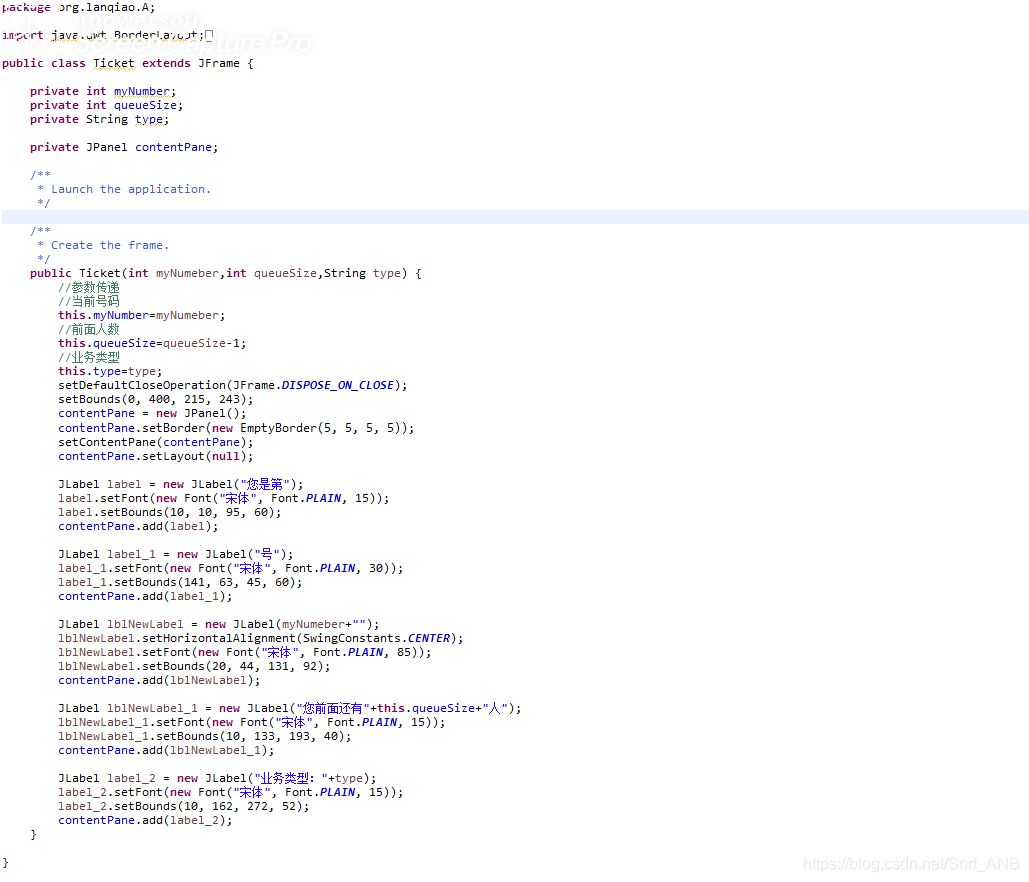Click lblNewLabel.setHorizontalAlignment CENTER line

261,638
